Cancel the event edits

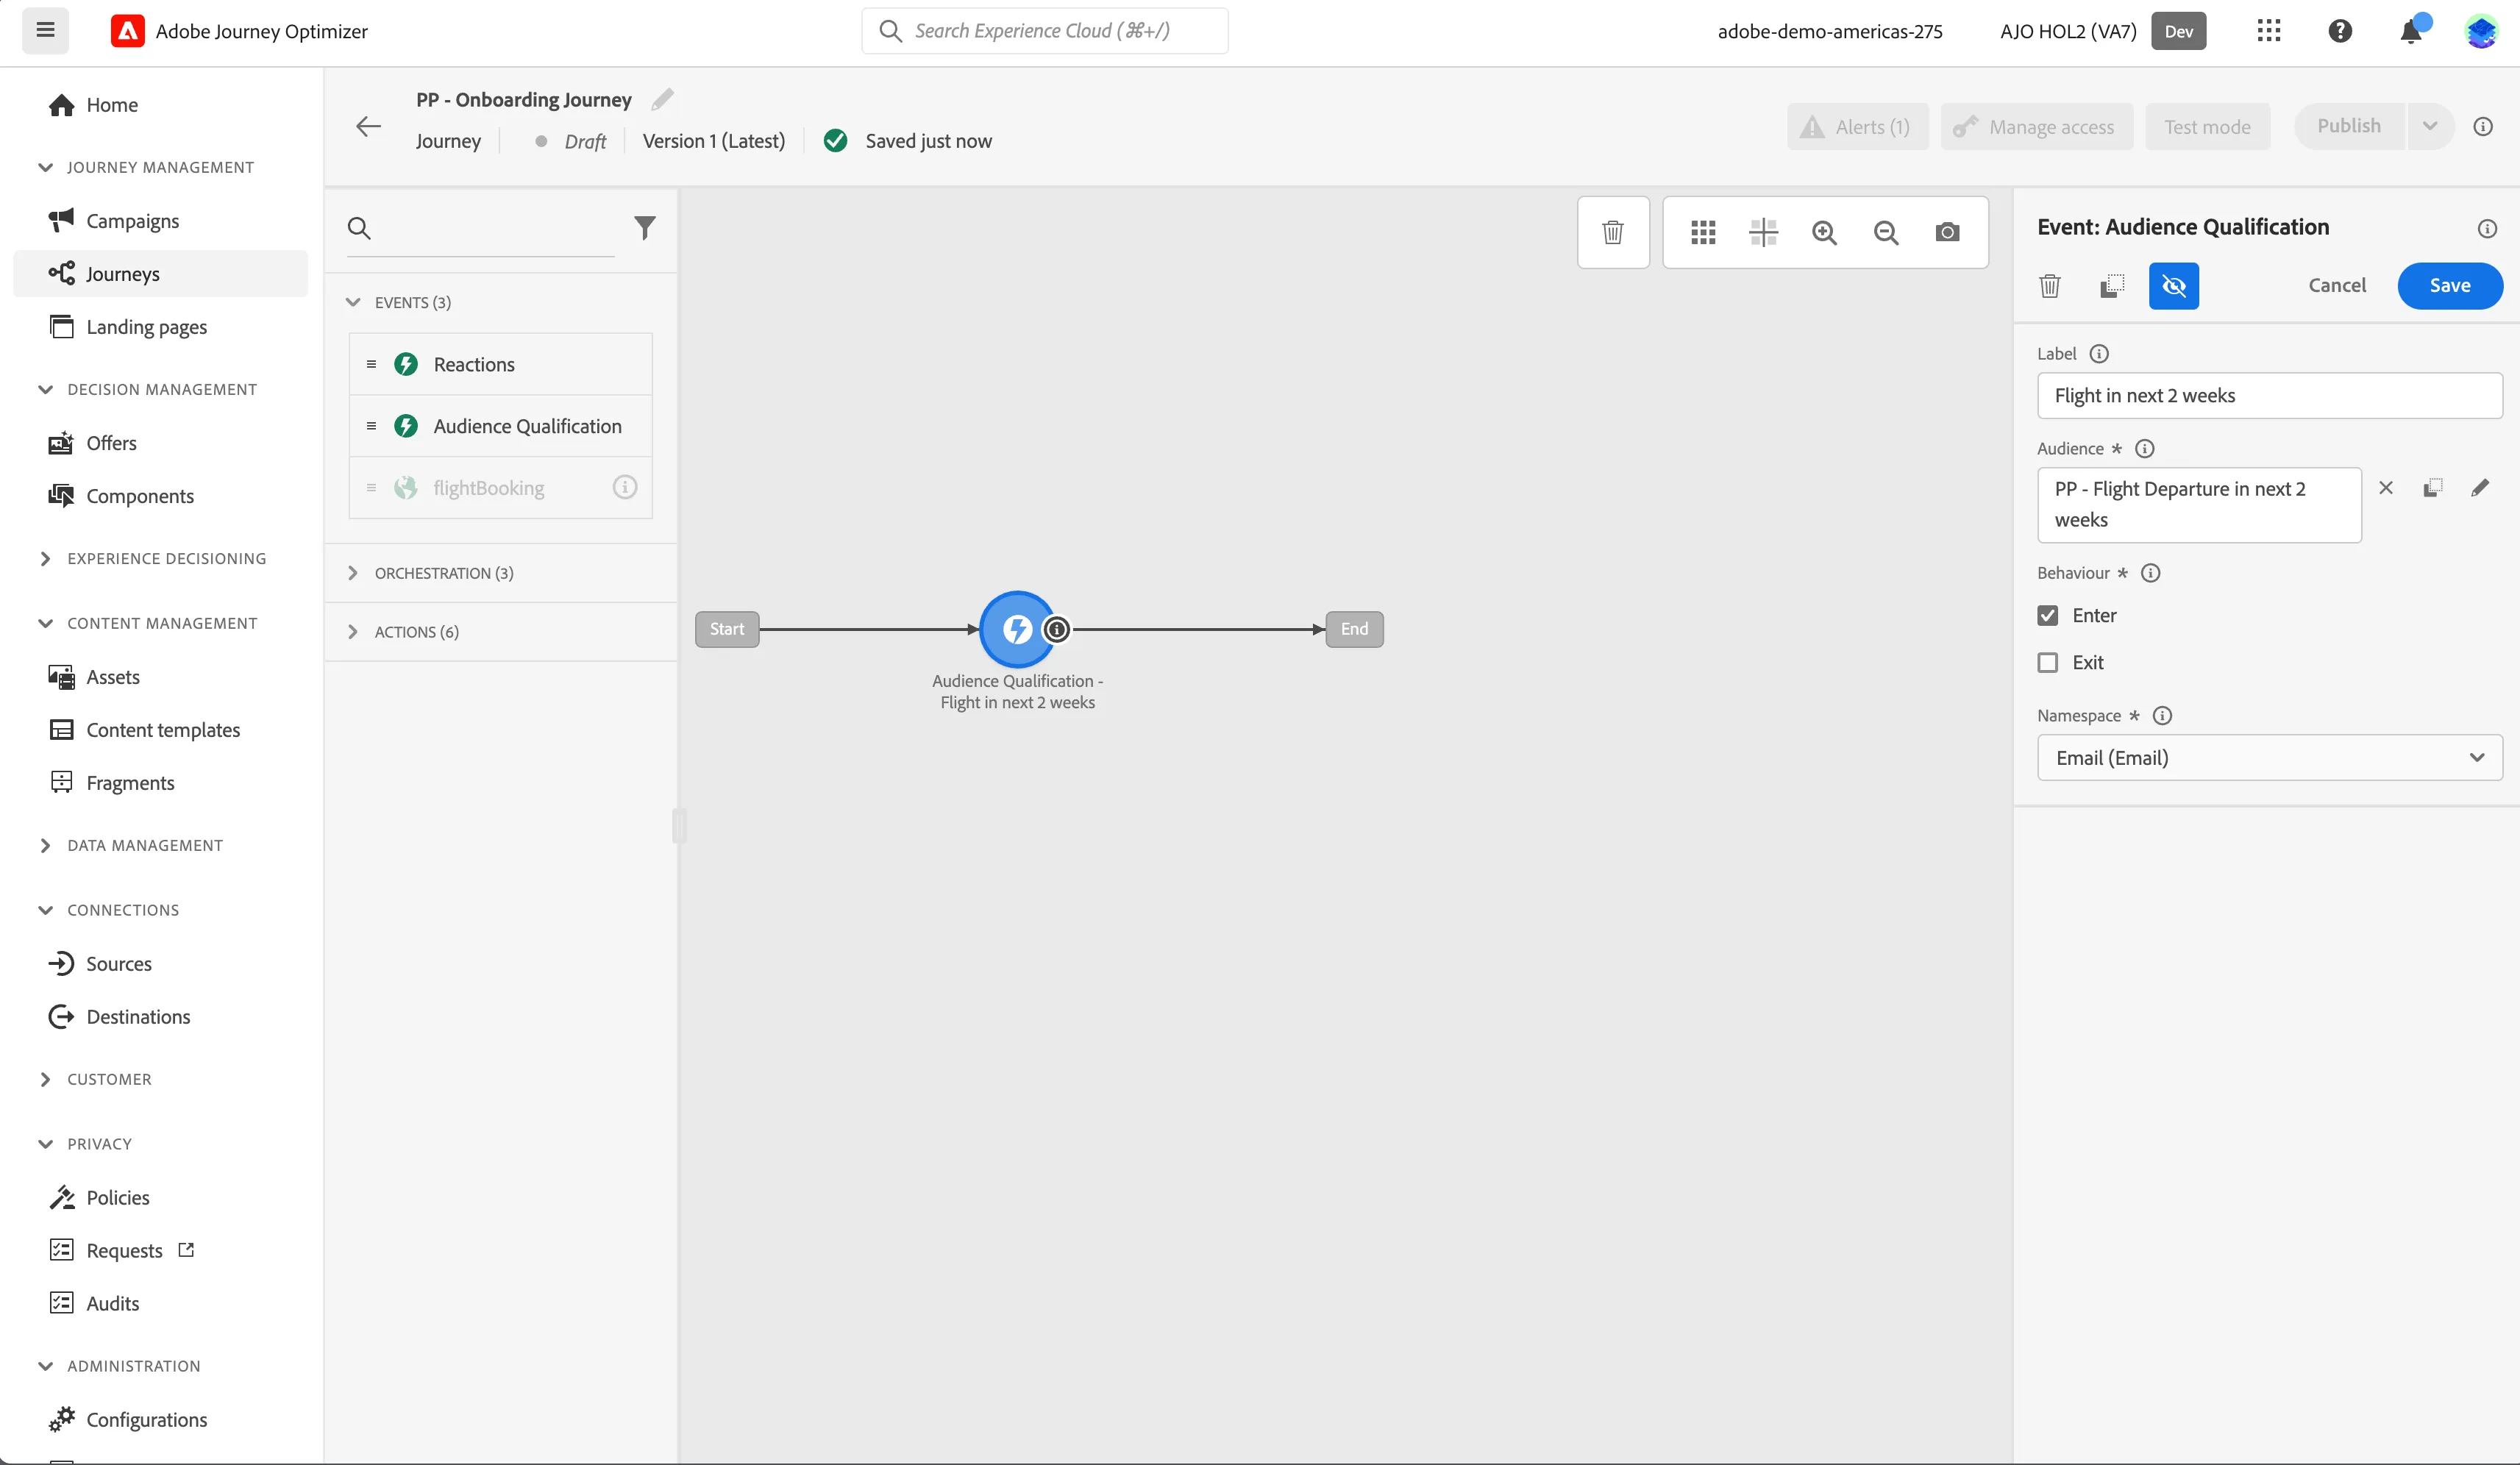2337,286
